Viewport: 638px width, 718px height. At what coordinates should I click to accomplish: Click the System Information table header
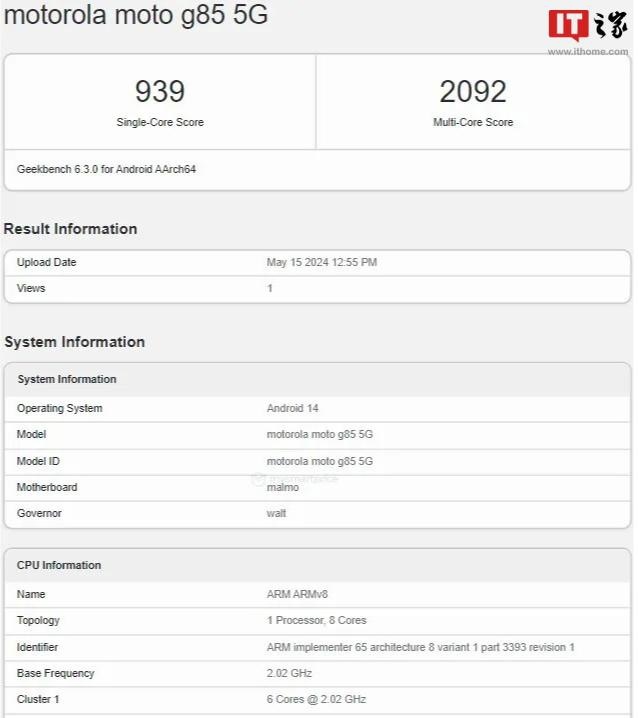pyautogui.click(x=67, y=379)
